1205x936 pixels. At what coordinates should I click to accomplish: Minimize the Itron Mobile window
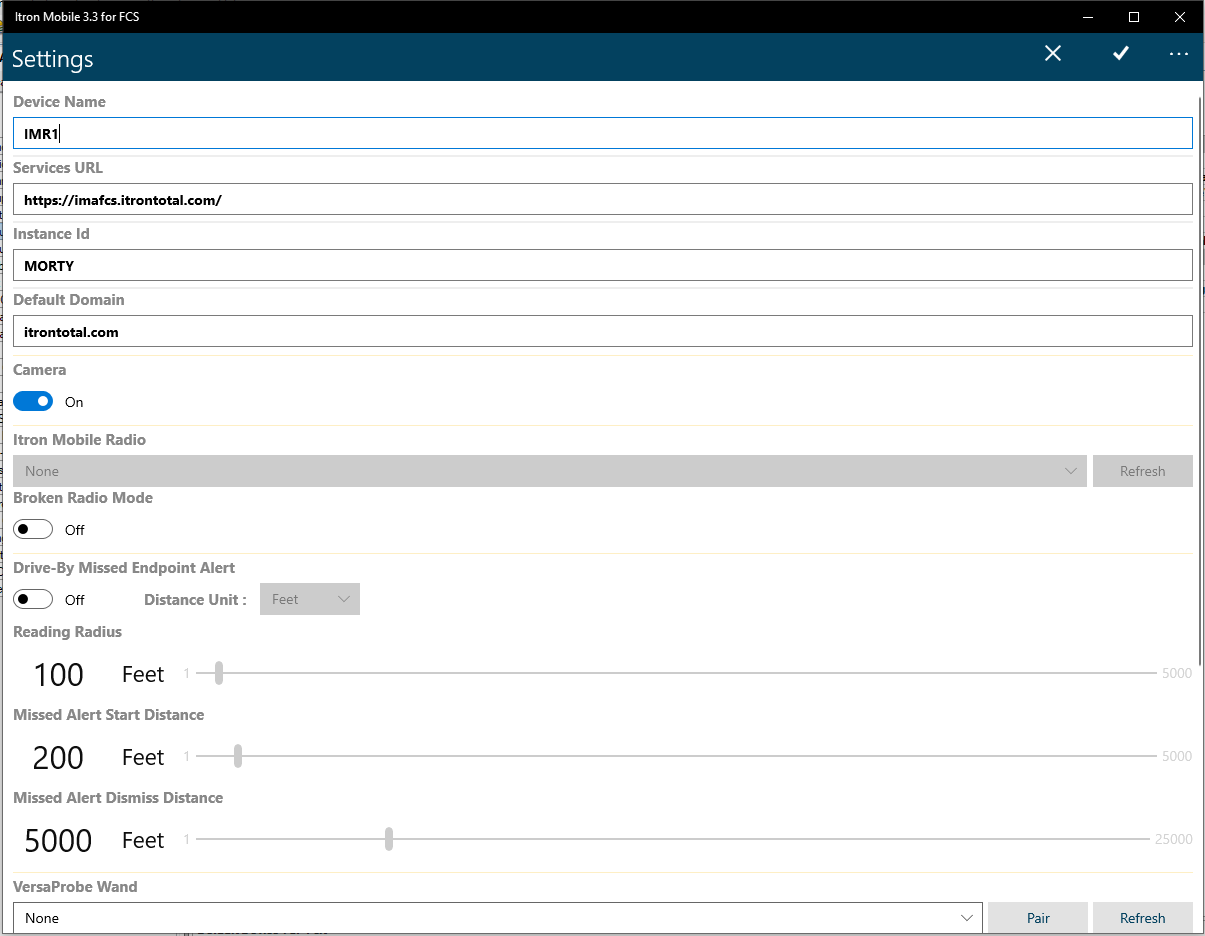click(x=1088, y=17)
